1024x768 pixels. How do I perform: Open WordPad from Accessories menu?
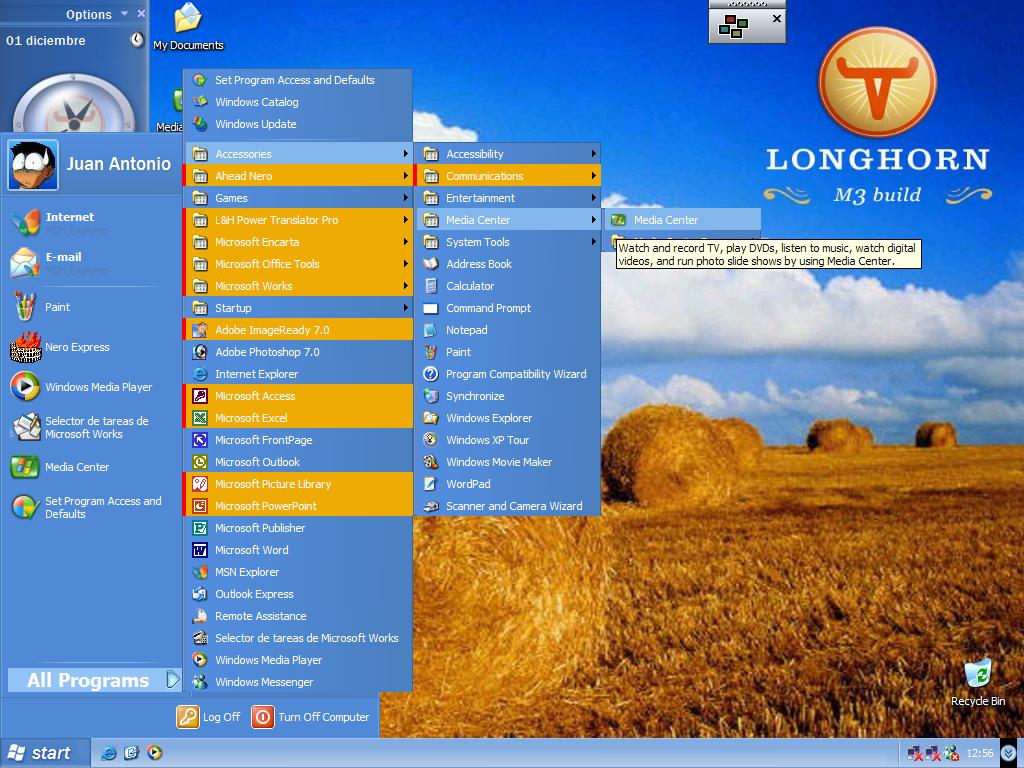pyautogui.click(x=508, y=484)
